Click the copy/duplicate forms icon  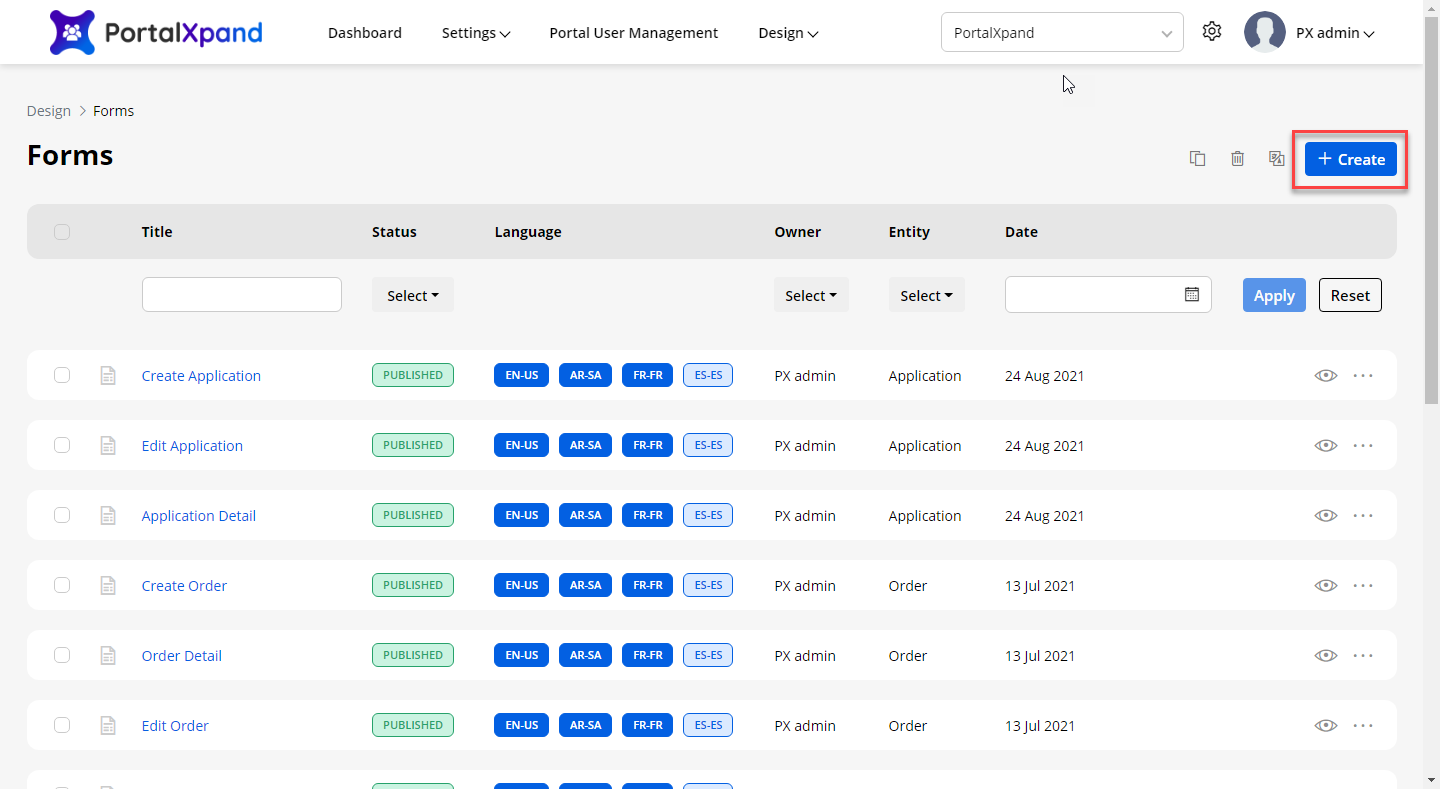coord(1197,159)
